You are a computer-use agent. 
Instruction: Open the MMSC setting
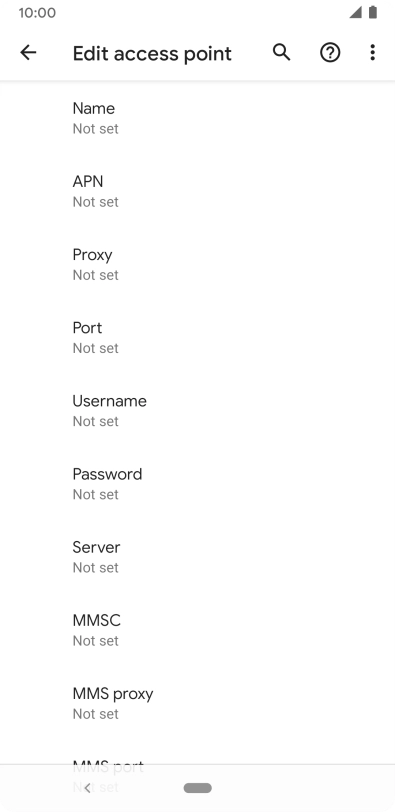(197, 630)
